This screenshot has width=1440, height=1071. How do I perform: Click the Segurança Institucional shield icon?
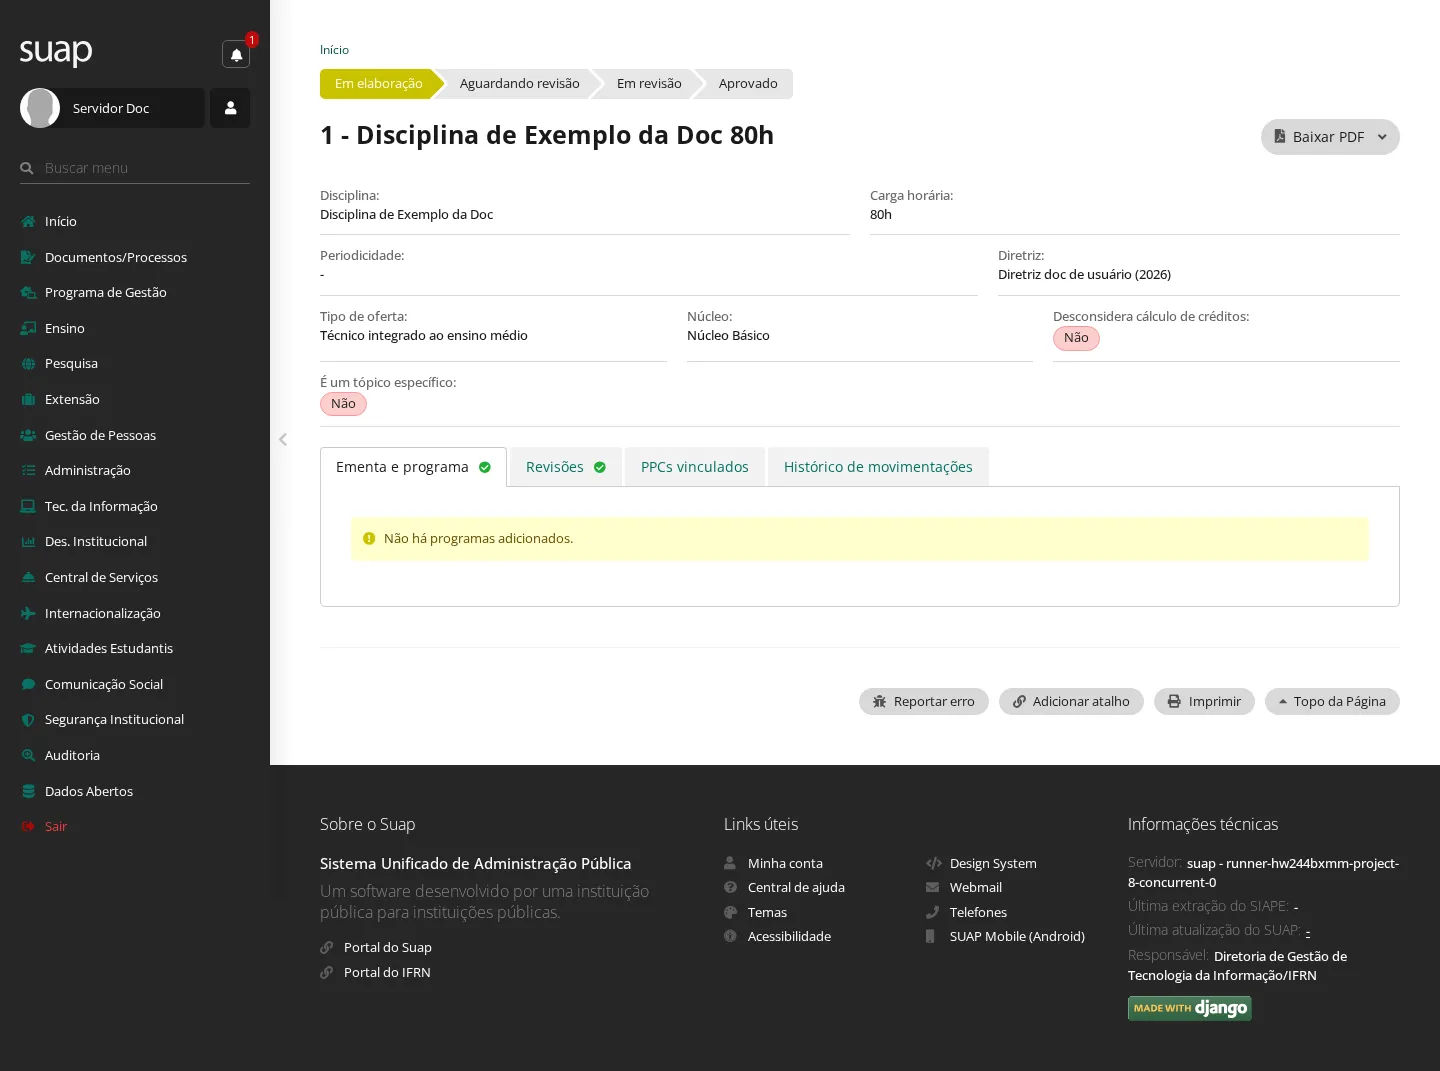(28, 720)
